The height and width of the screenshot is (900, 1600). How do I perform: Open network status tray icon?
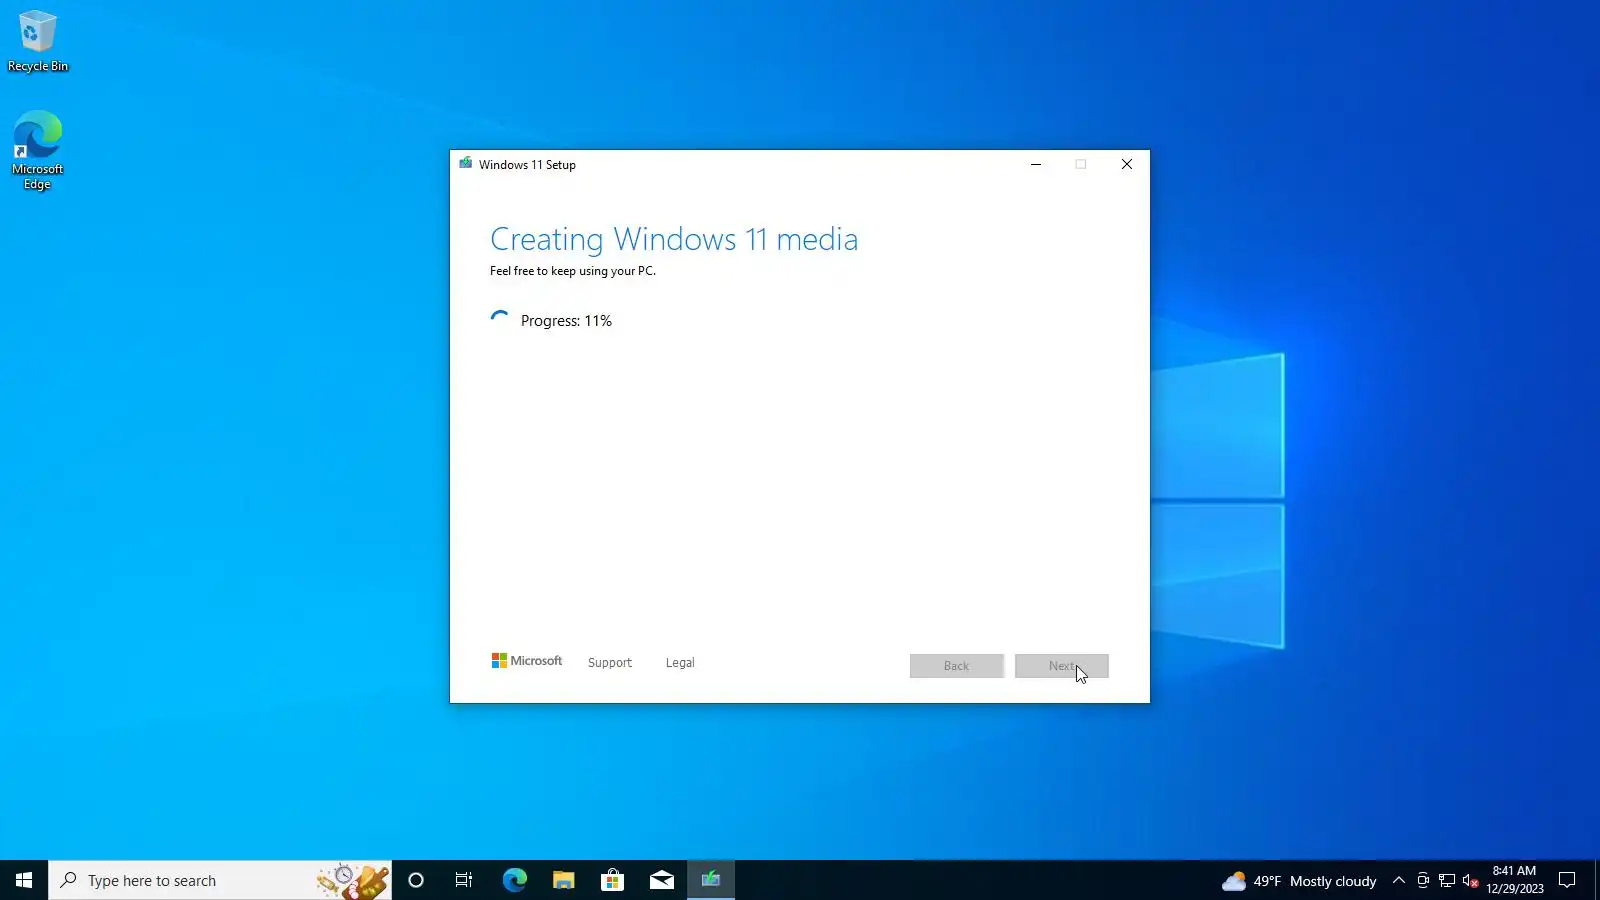point(1447,881)
